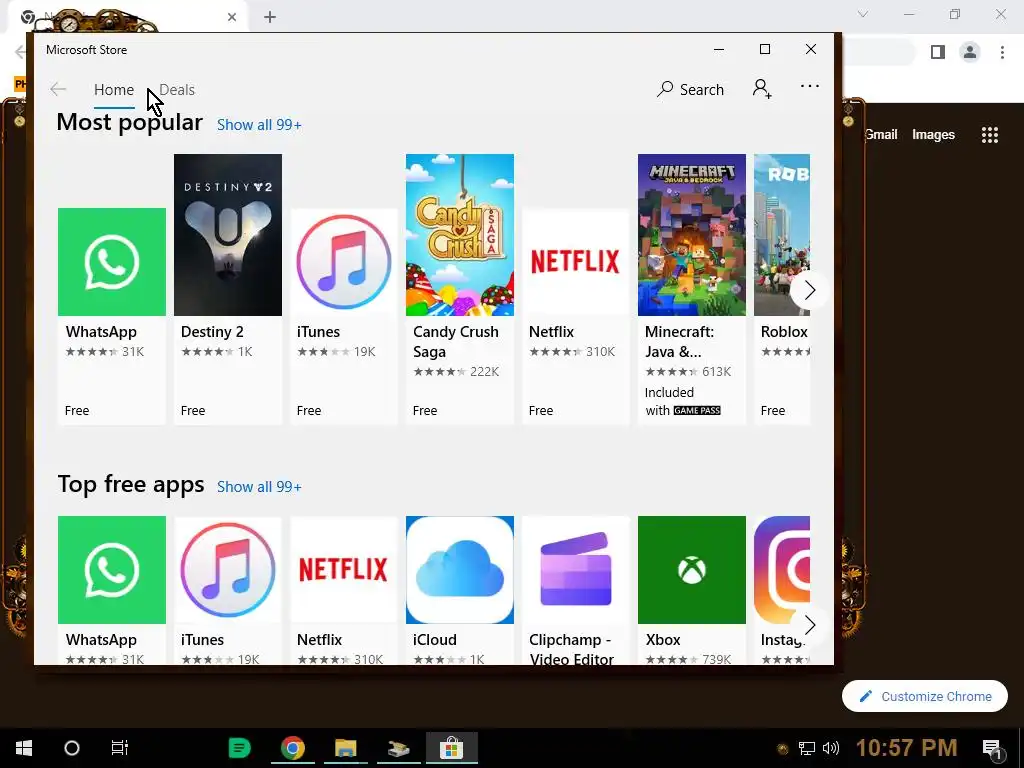Close the current Chrome tab
The image size is (1024, 768).
(232, 17)
